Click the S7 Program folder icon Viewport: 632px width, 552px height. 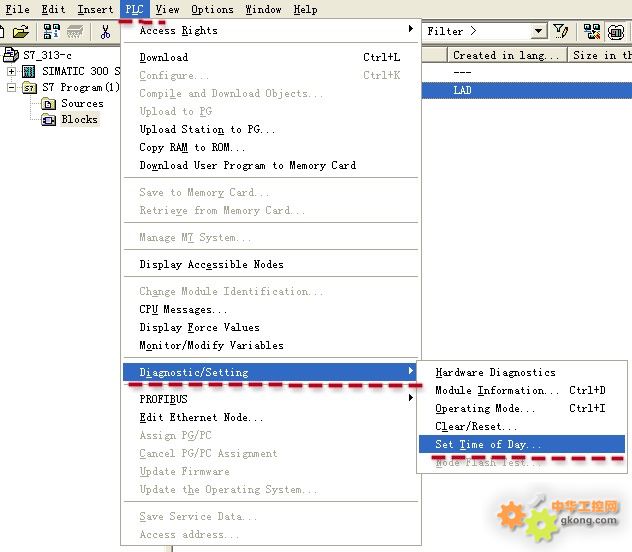pos(29,87)
